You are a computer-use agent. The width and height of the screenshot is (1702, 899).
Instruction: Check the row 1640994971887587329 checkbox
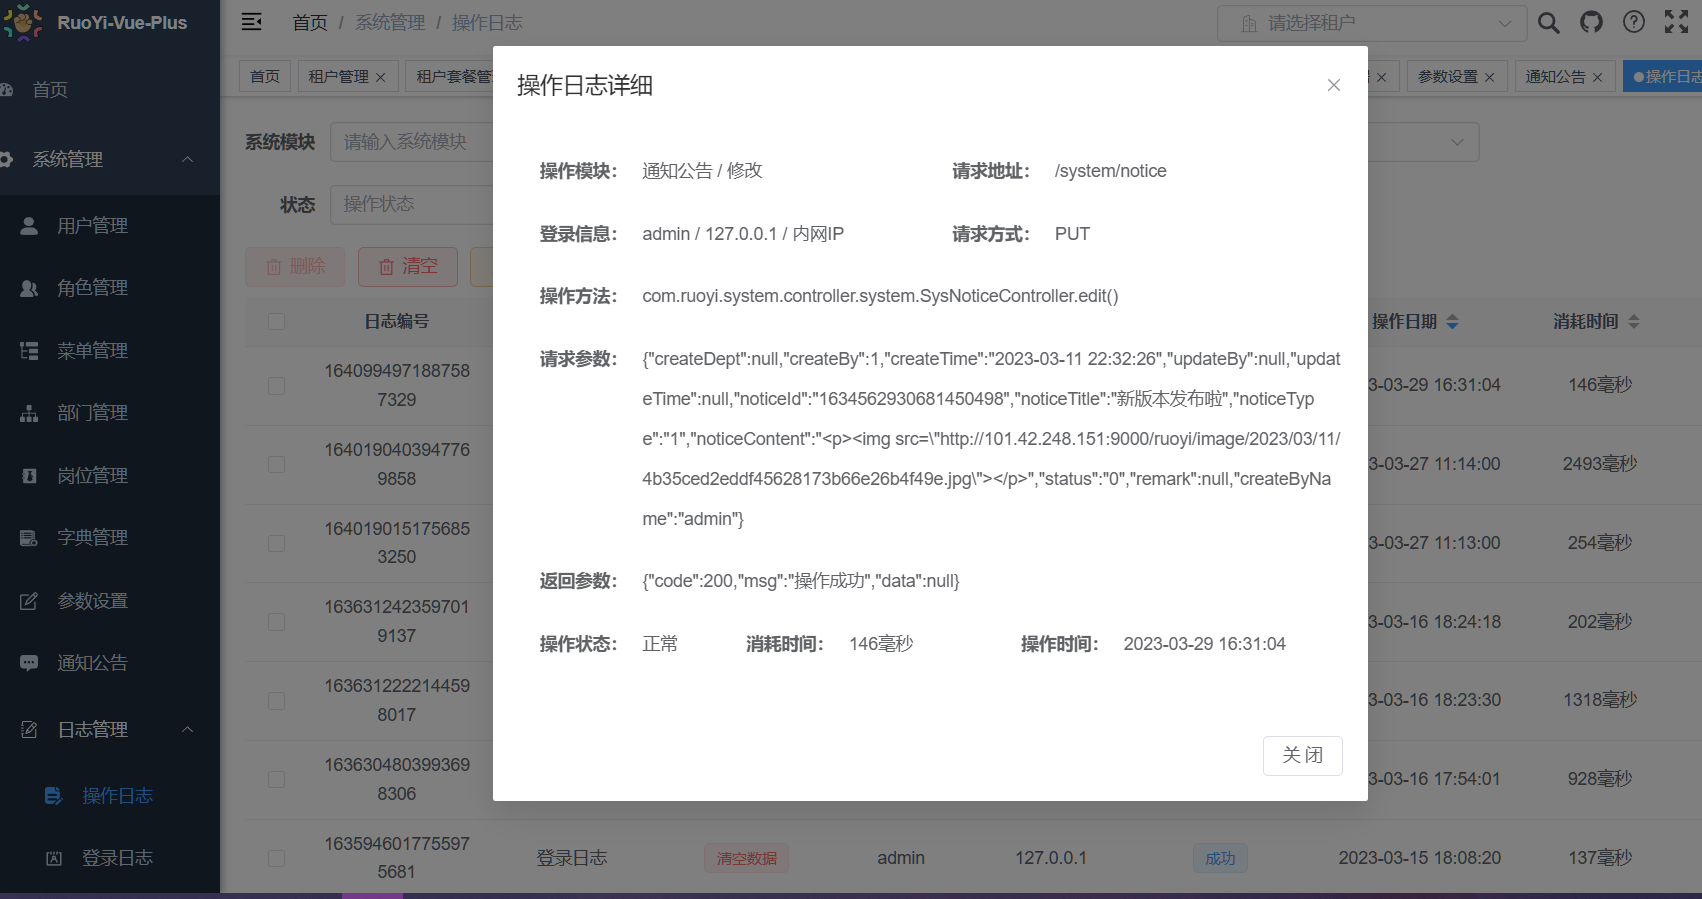277,385
